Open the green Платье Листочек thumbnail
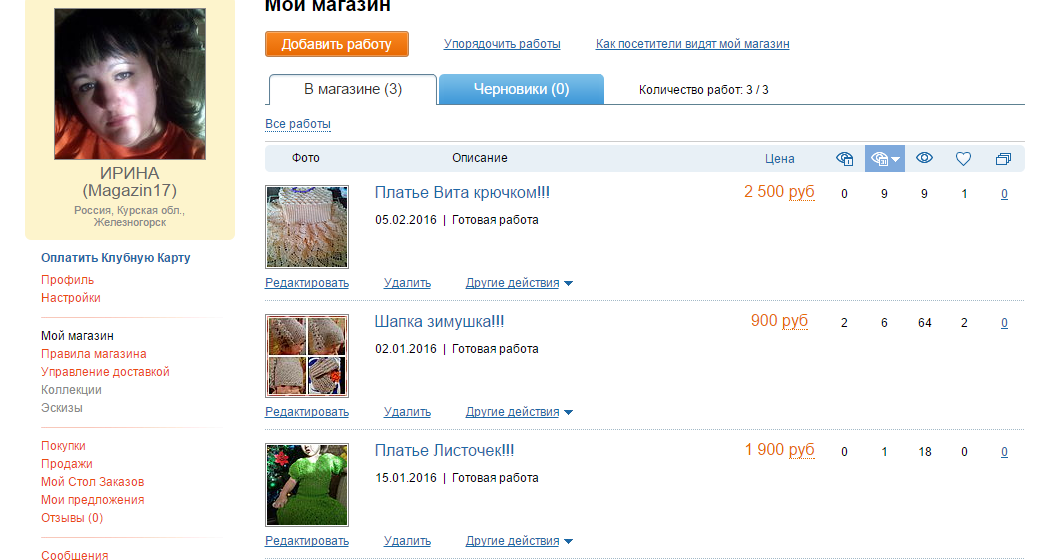Viewport: 1064px width, 560px height. [307, 485]
